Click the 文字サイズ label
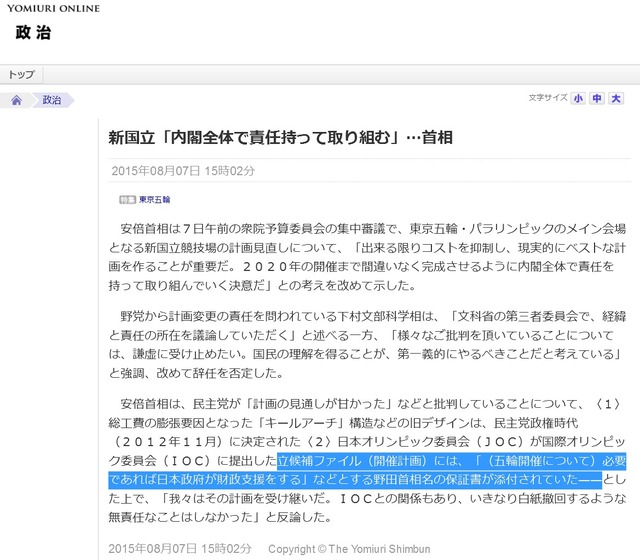Image resolution: width=640 pixels, height=560 pixels. click(548, 98)
